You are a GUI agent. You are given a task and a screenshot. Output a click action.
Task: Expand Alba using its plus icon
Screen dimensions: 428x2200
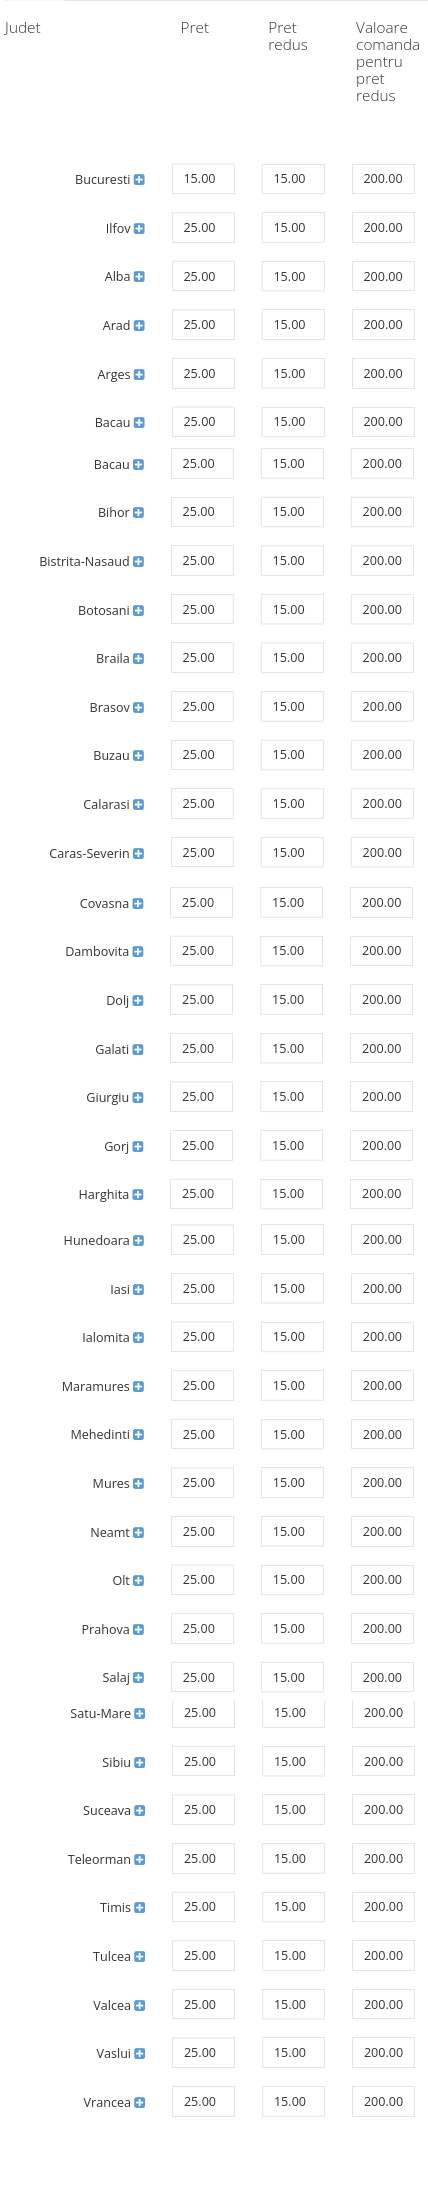pyautogui.click(x=139, y=277)
